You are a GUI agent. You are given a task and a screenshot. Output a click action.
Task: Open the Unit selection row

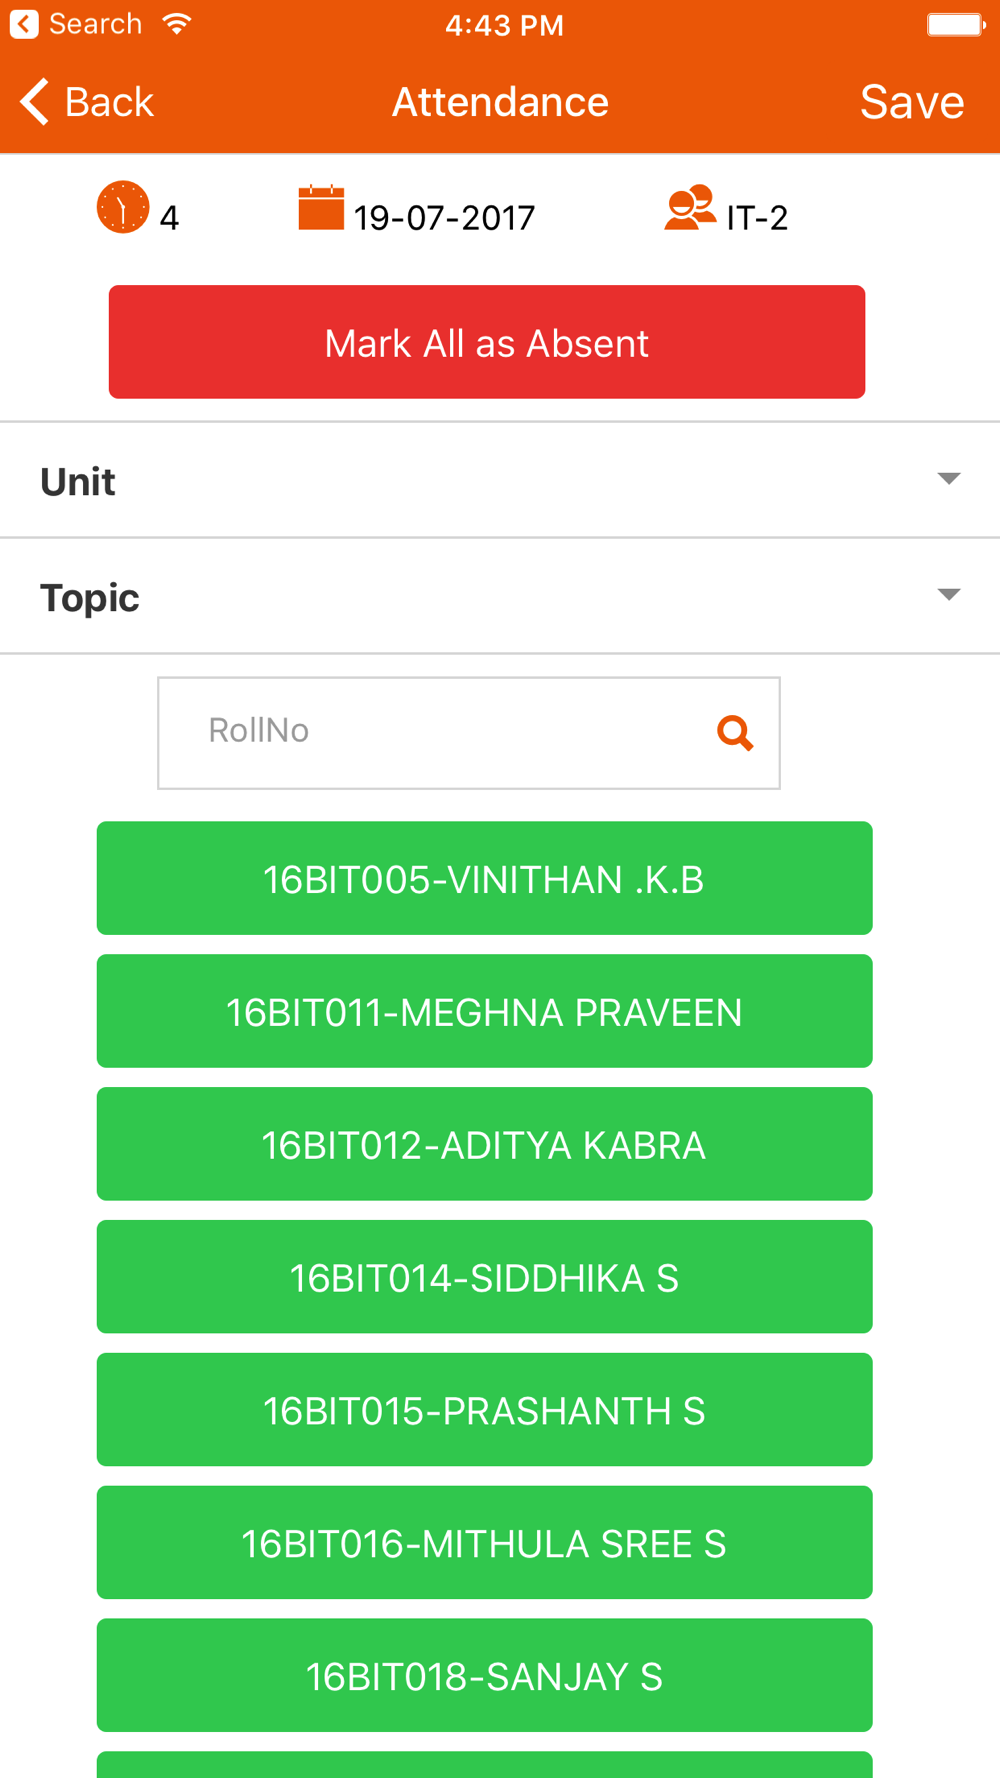(500, 480)
